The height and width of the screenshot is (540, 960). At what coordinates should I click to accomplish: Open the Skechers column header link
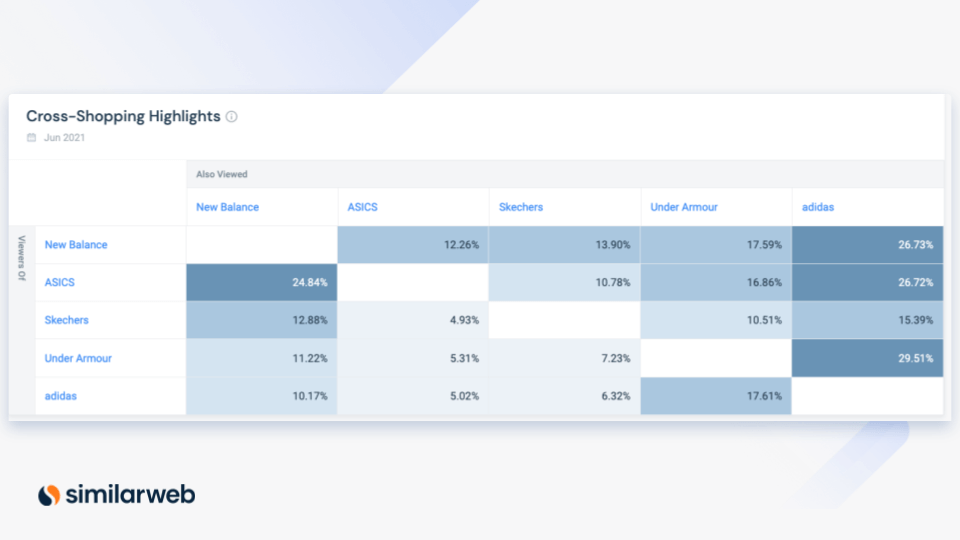click(x=522, y=207)
